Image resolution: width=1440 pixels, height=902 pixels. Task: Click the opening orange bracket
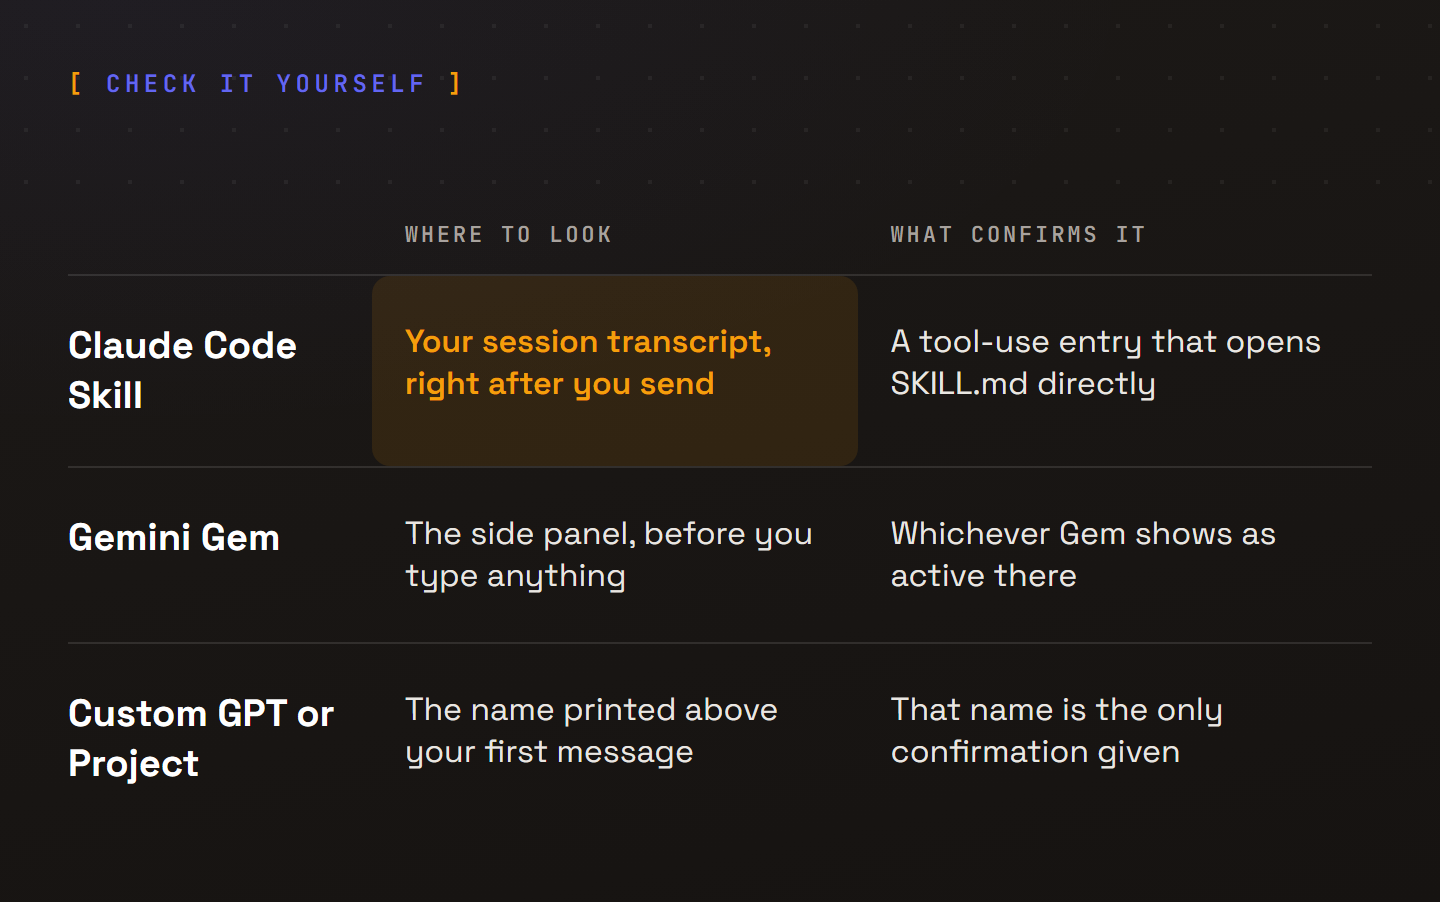76,83
